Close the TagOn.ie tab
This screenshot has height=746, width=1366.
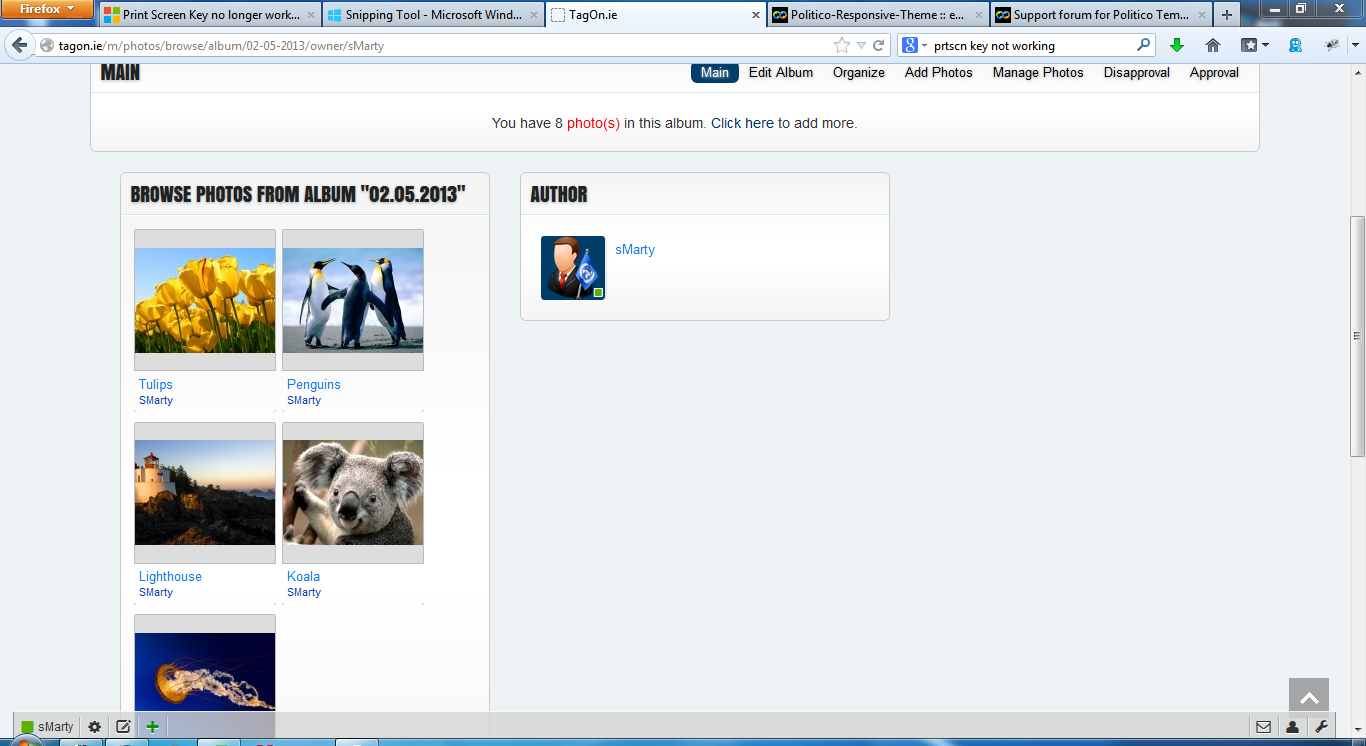click(756, 15)
